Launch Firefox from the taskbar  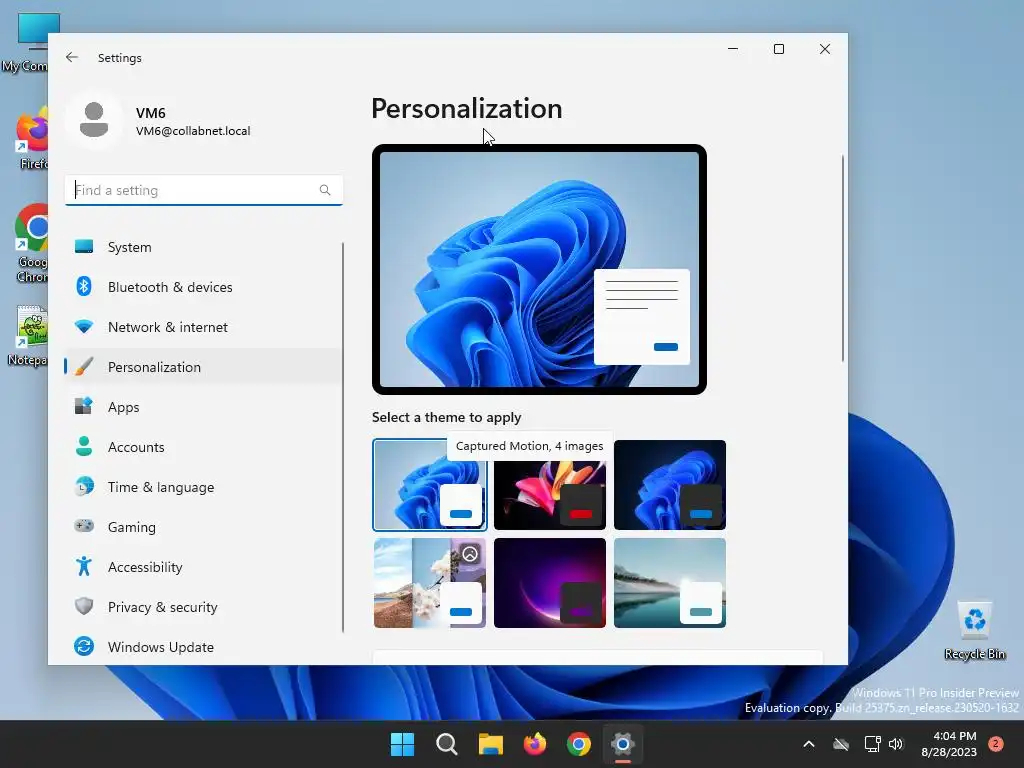point(535,744)
